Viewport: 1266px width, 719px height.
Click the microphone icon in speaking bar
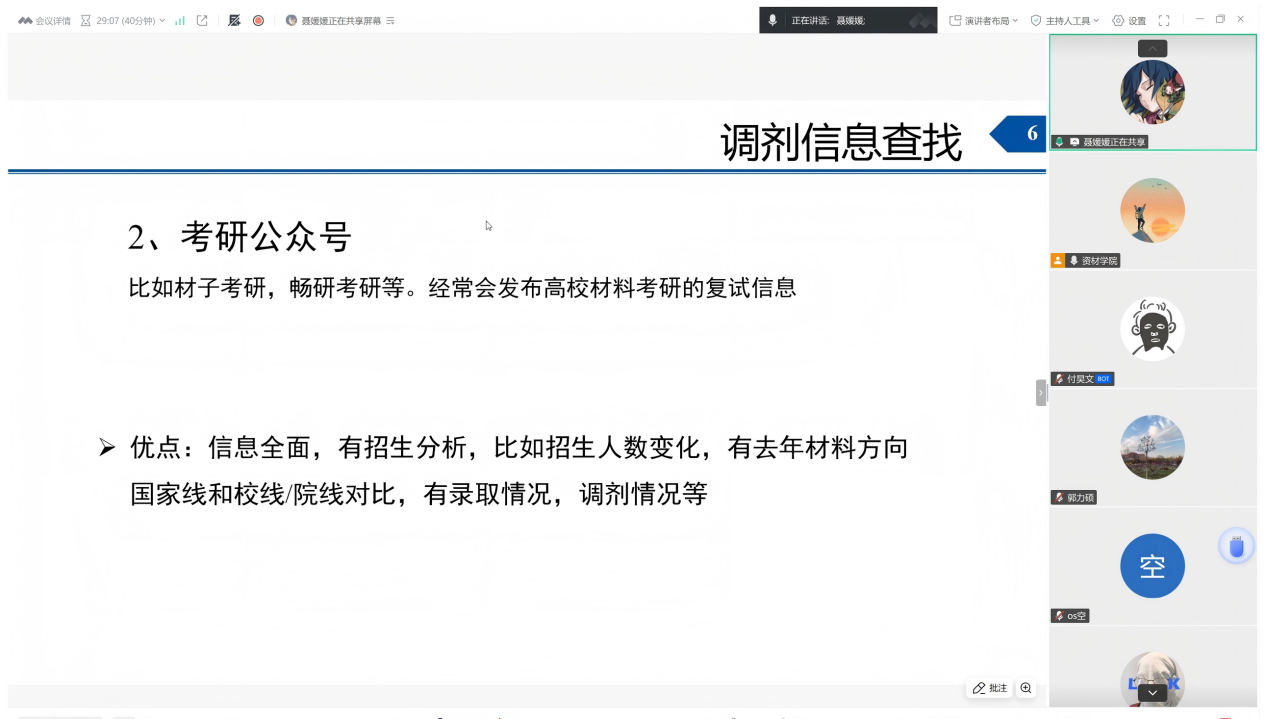pos(772,20)
